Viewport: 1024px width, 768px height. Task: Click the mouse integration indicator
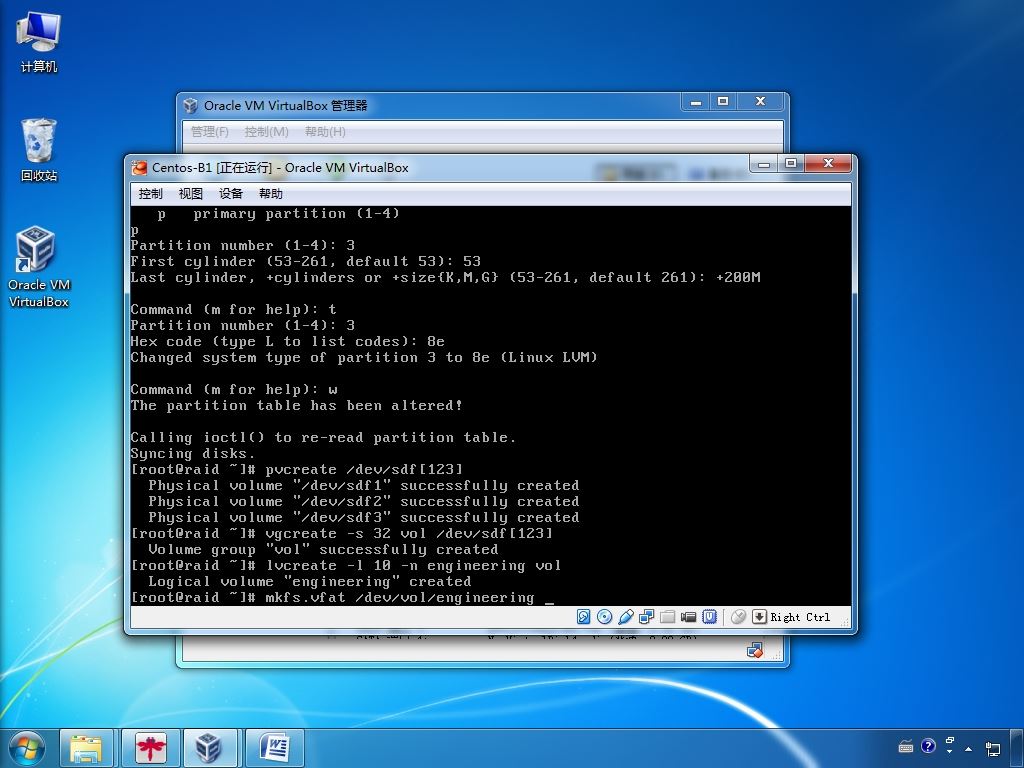click(x=739, y=616)
